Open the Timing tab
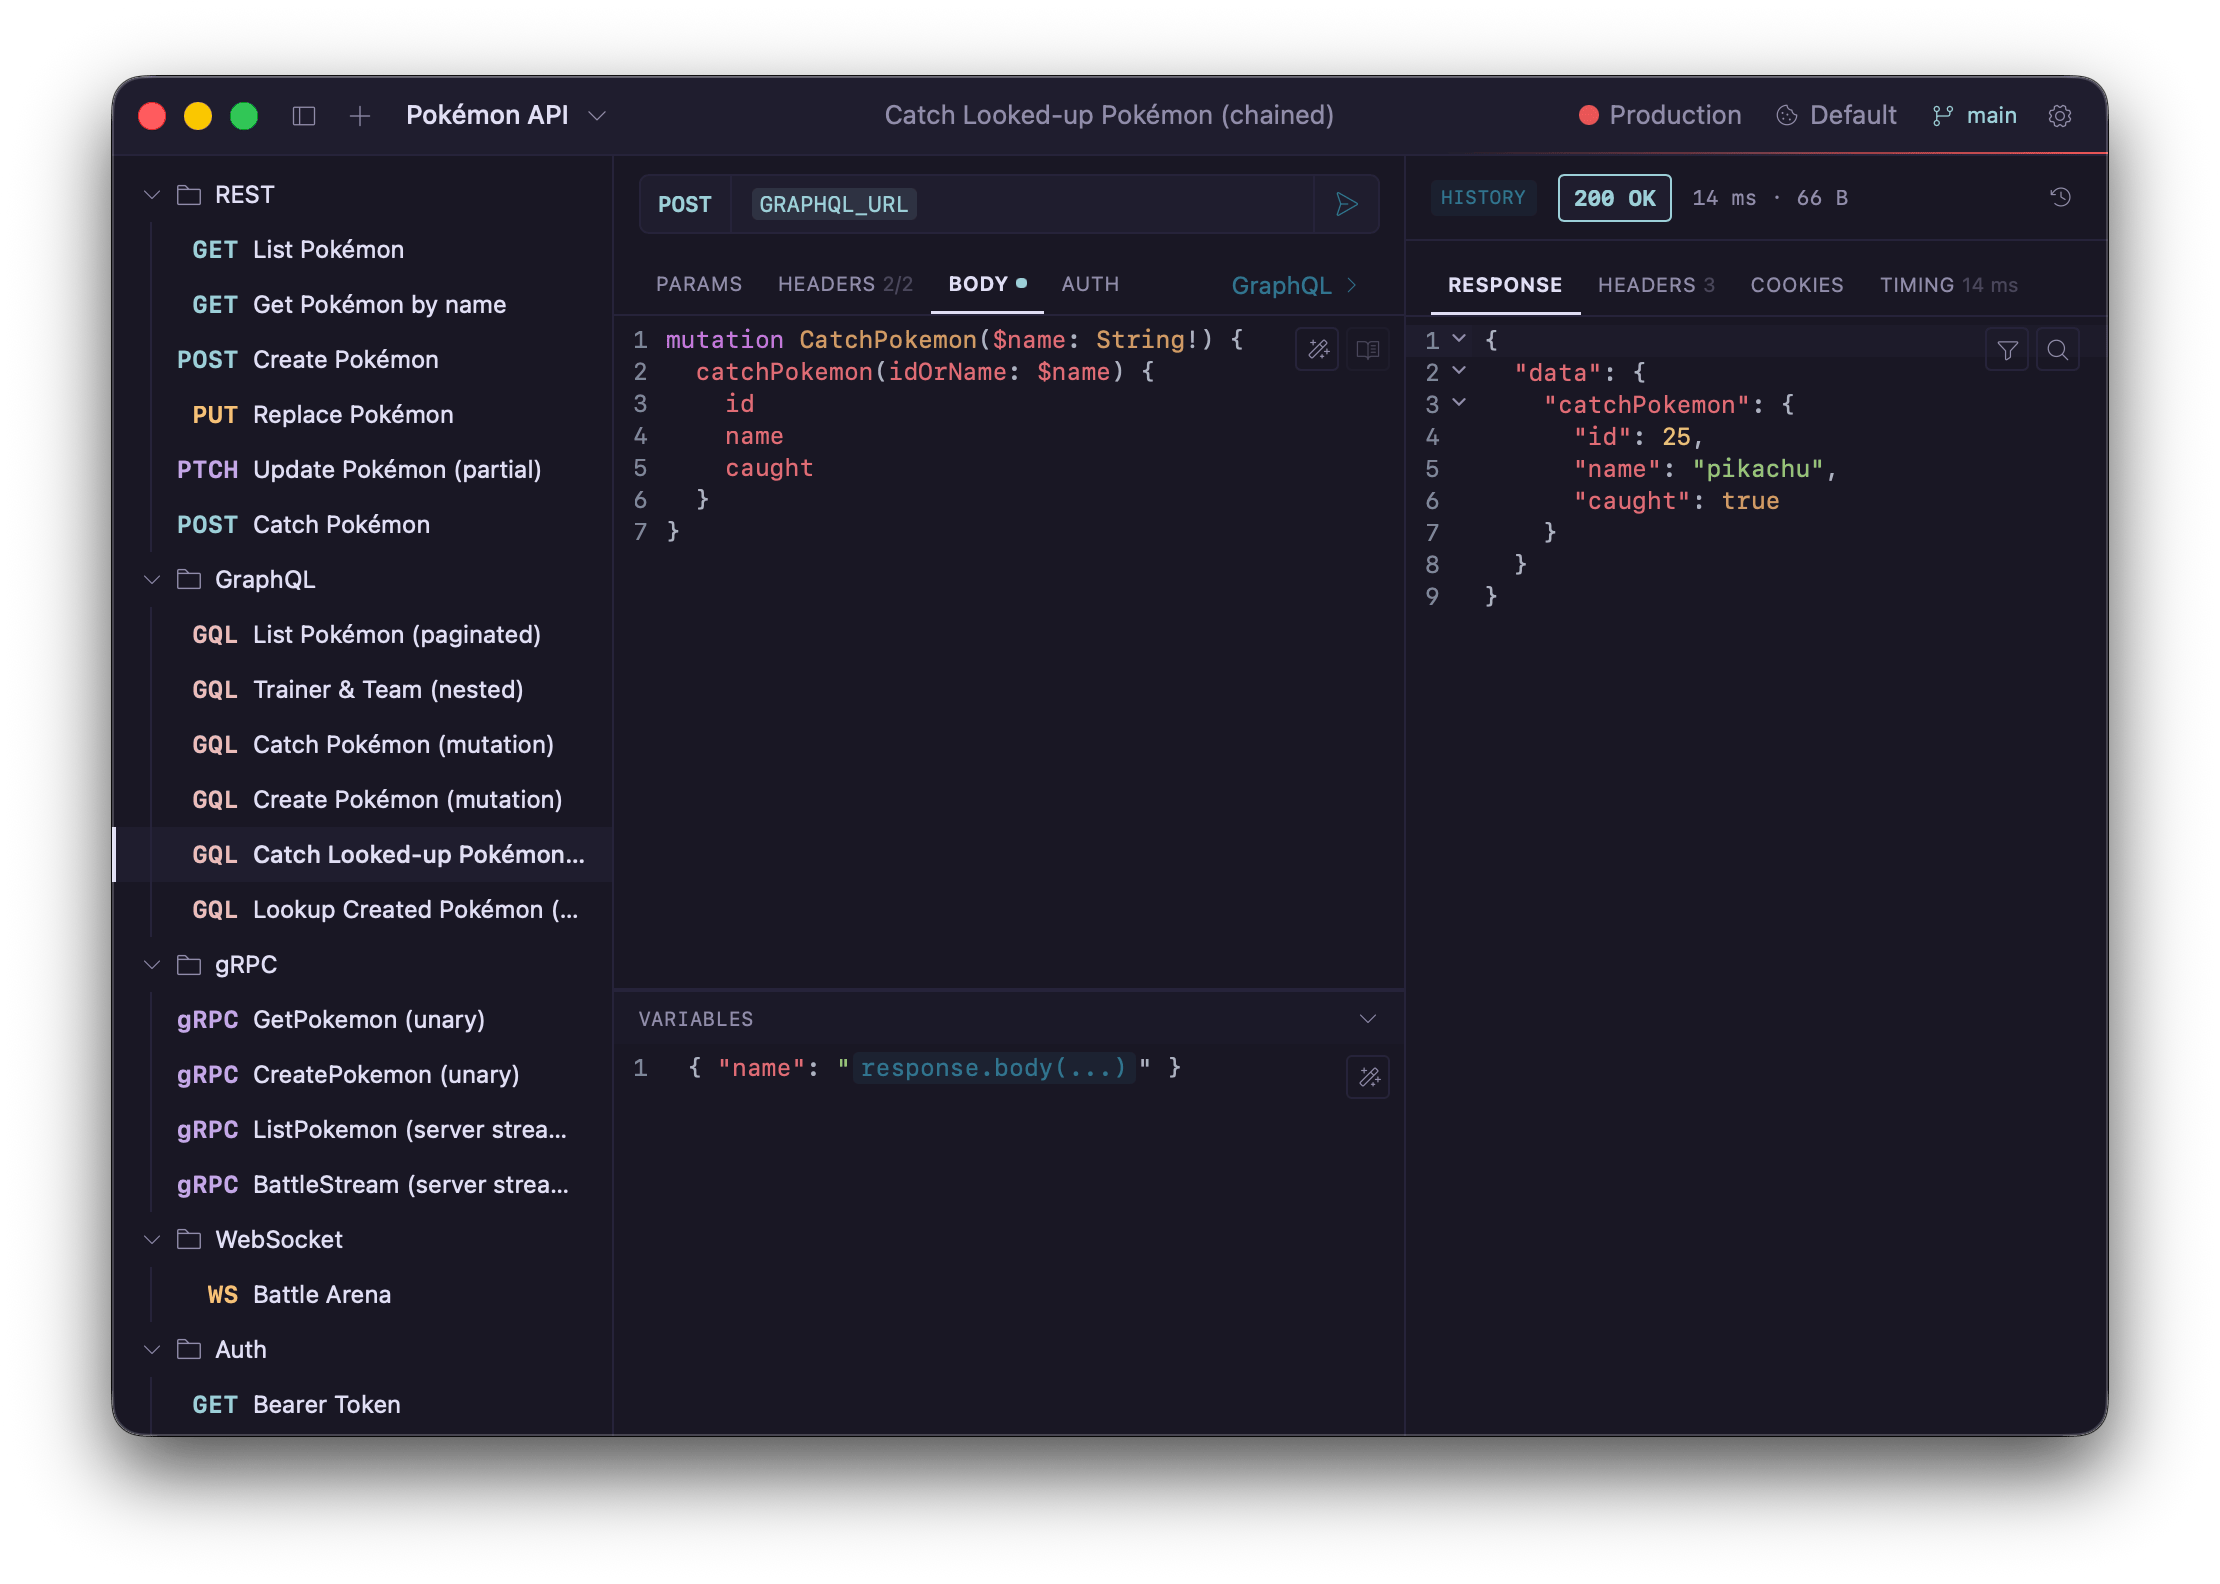 tap(1948, 286)
